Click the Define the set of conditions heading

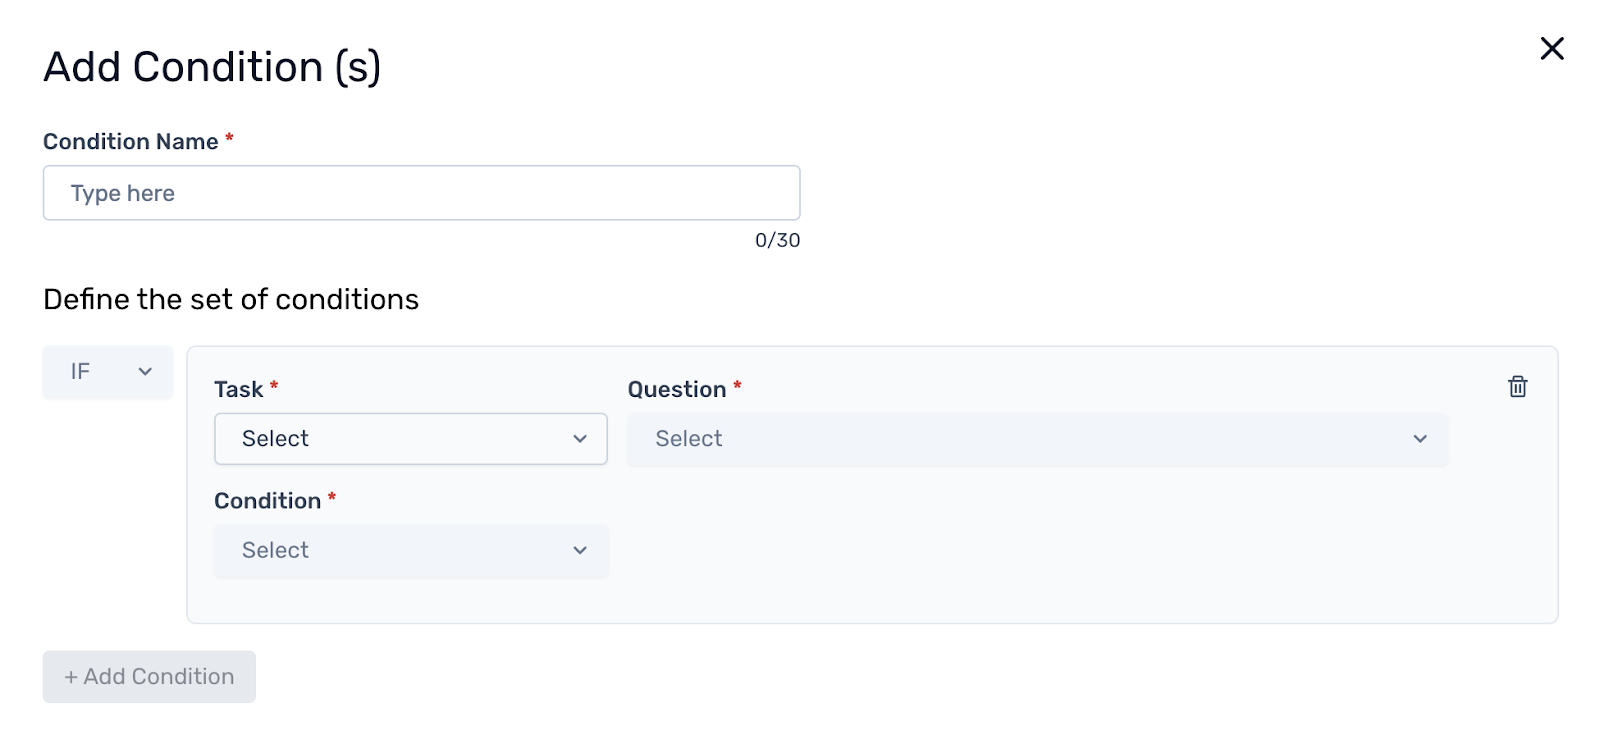230,298
